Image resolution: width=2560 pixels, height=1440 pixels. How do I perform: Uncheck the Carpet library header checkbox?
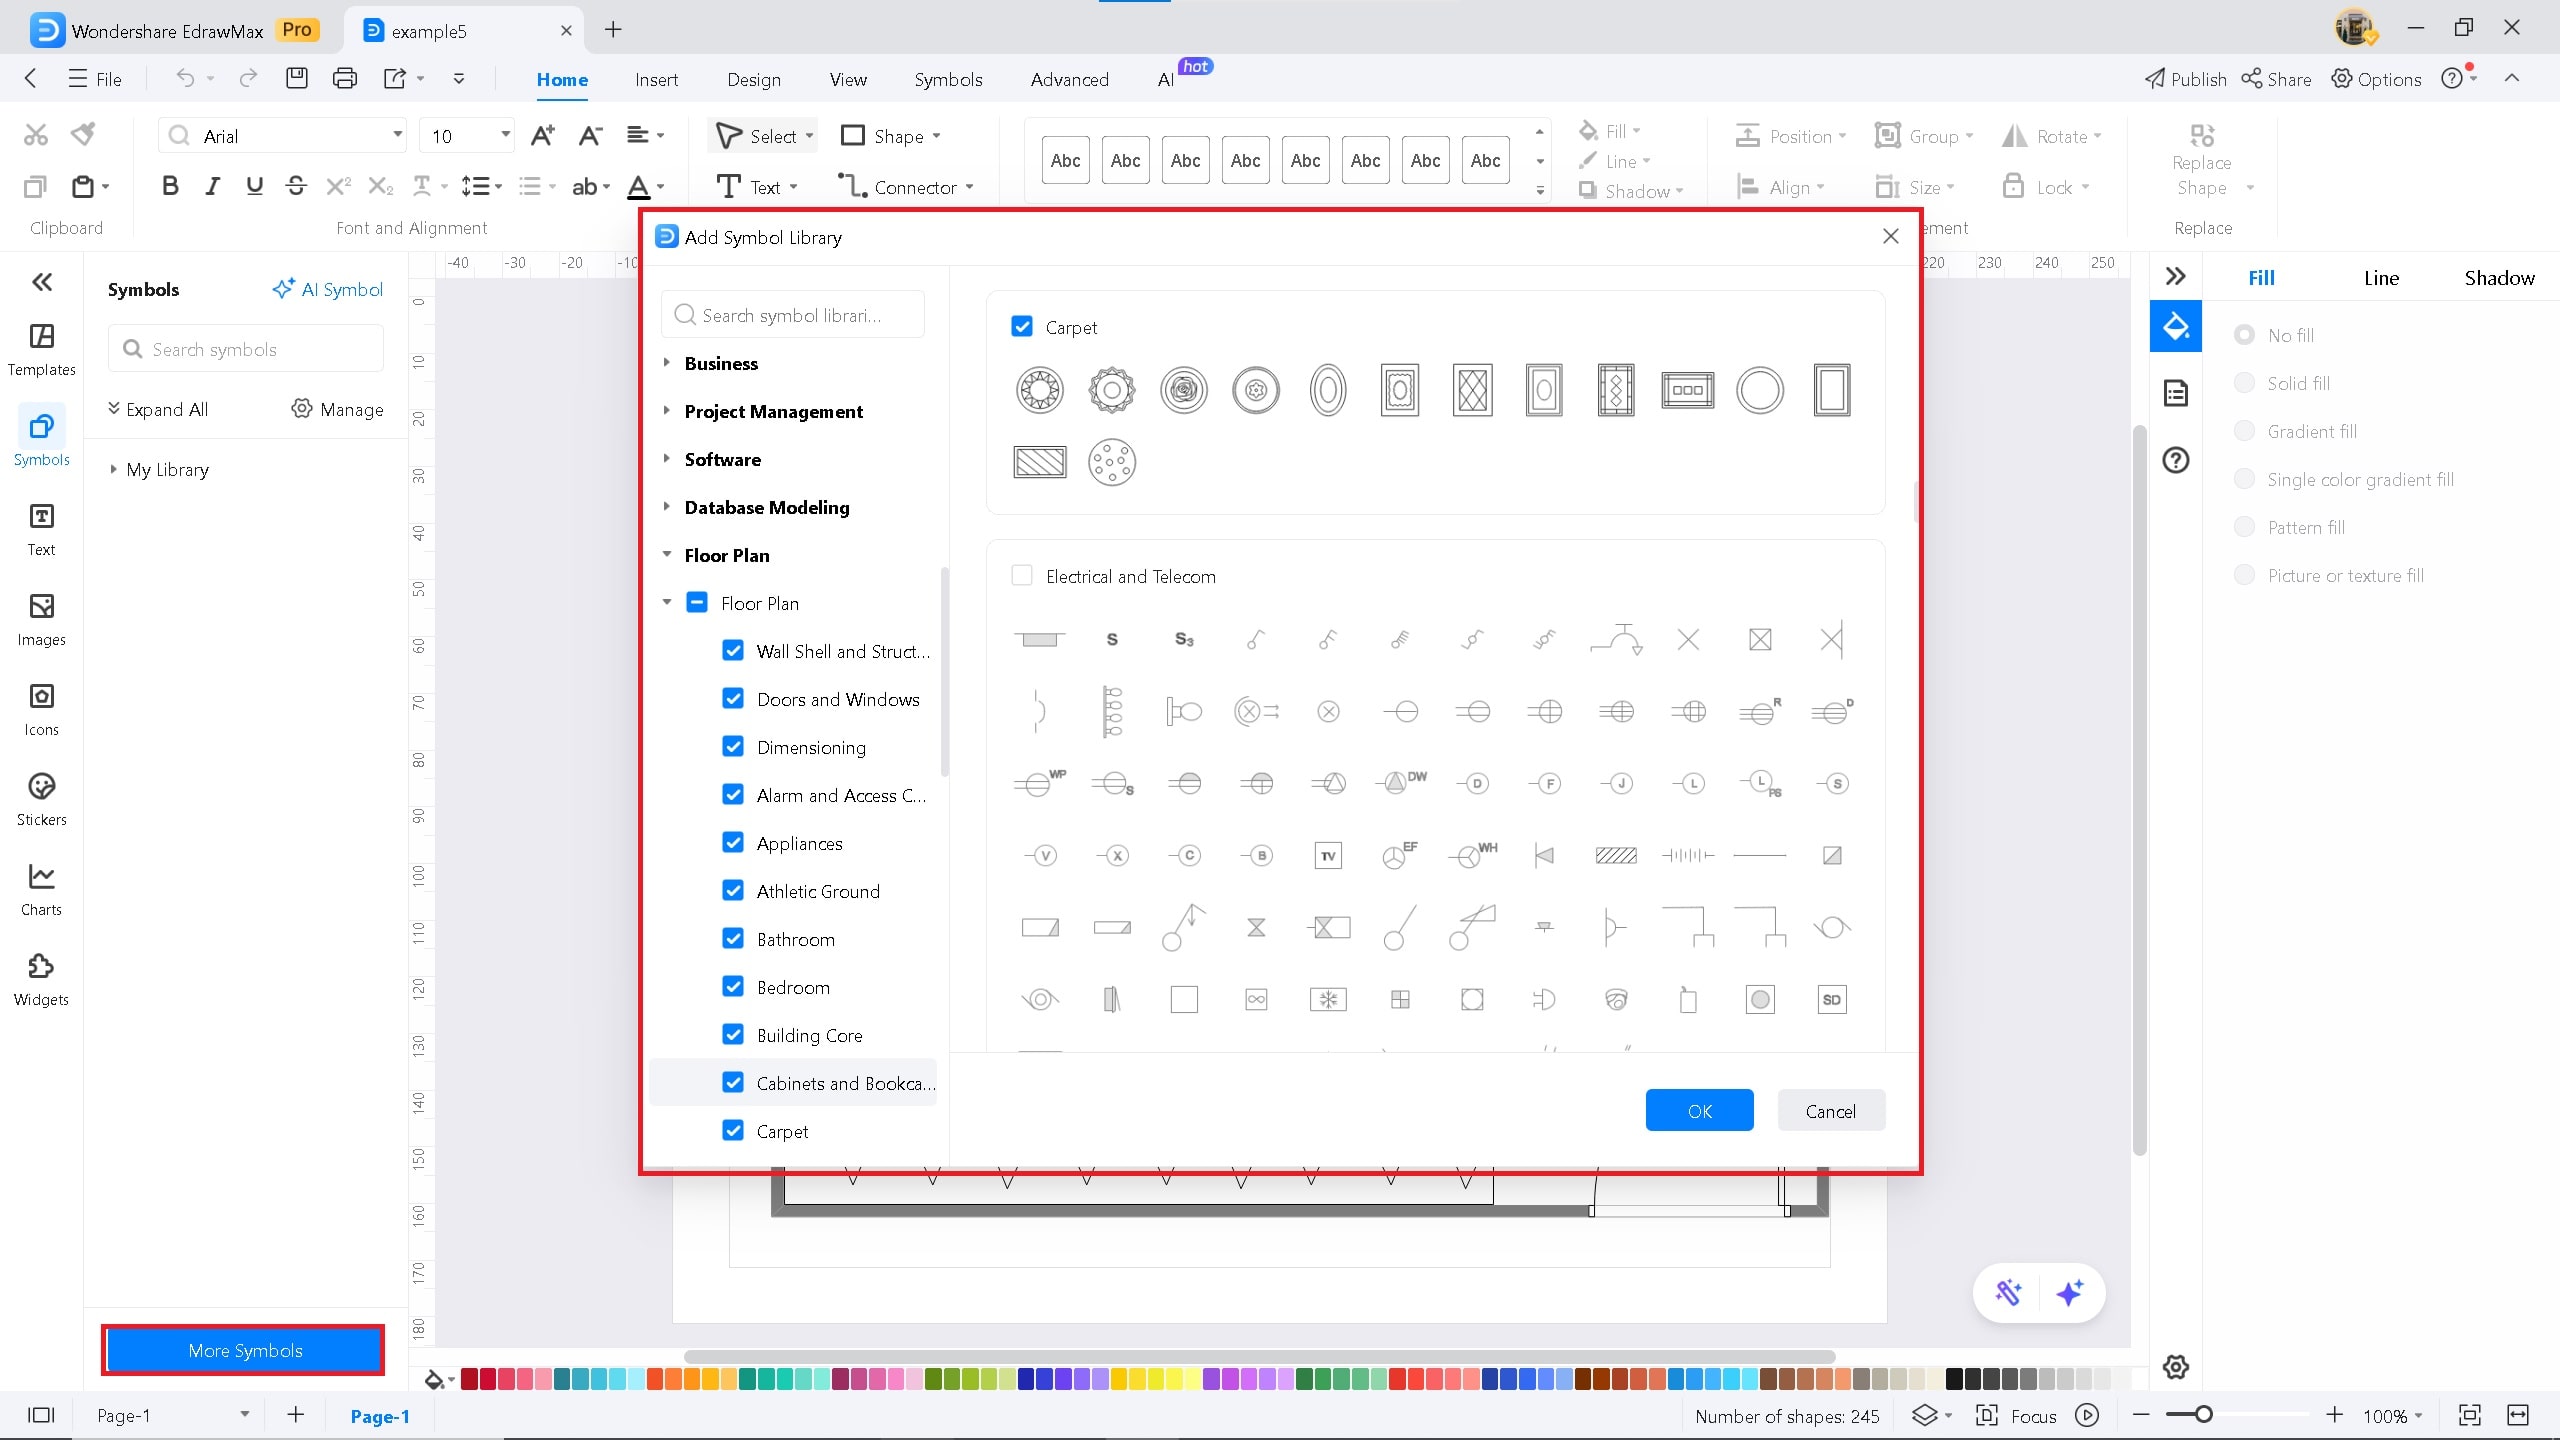pos(1022,327)
